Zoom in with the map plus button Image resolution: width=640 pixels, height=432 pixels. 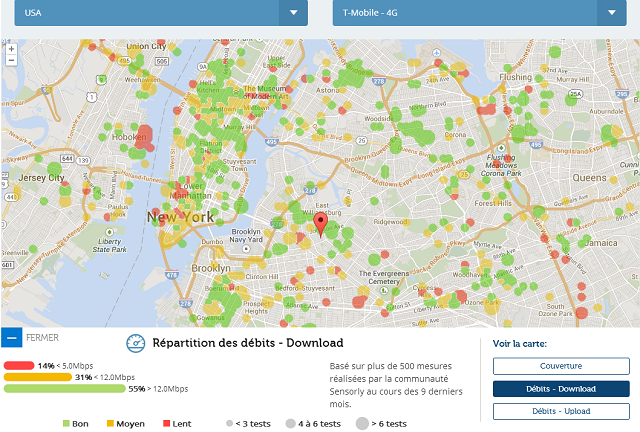point(10,48)
